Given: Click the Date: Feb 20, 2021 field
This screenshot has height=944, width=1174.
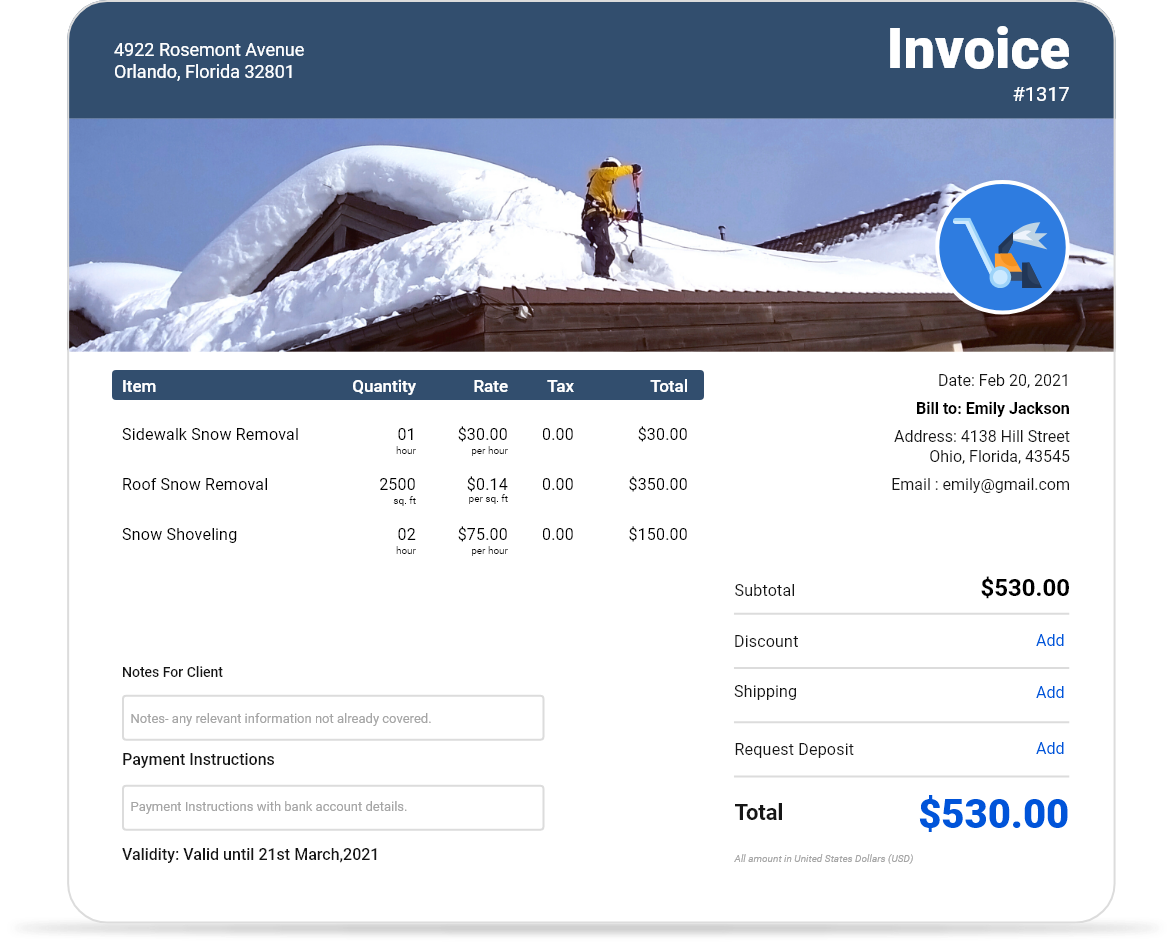Looking at the screenshot, I should coord(1003,381).
